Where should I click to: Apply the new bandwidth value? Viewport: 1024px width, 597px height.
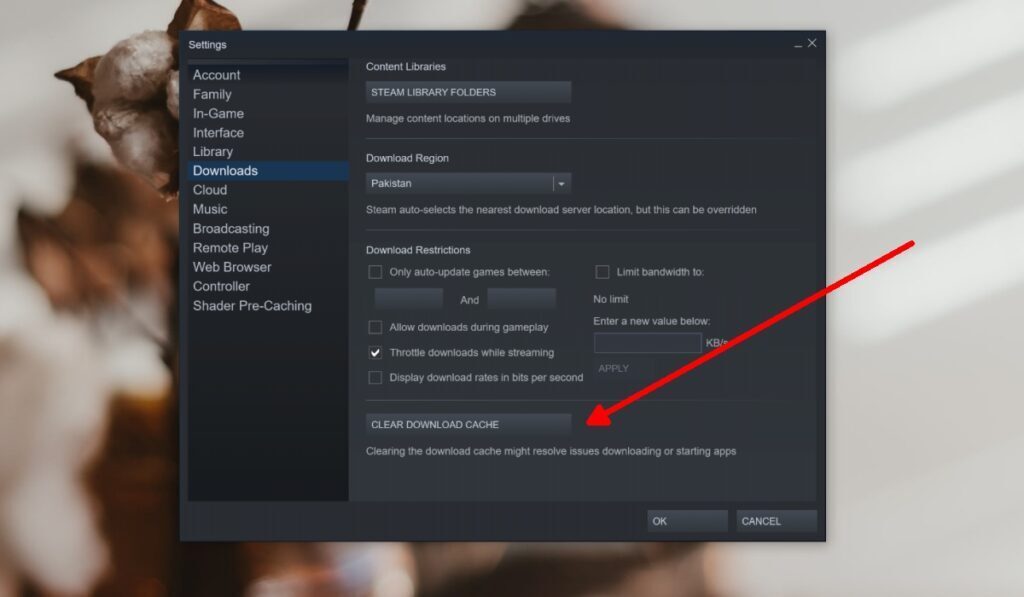coord(613,367)
